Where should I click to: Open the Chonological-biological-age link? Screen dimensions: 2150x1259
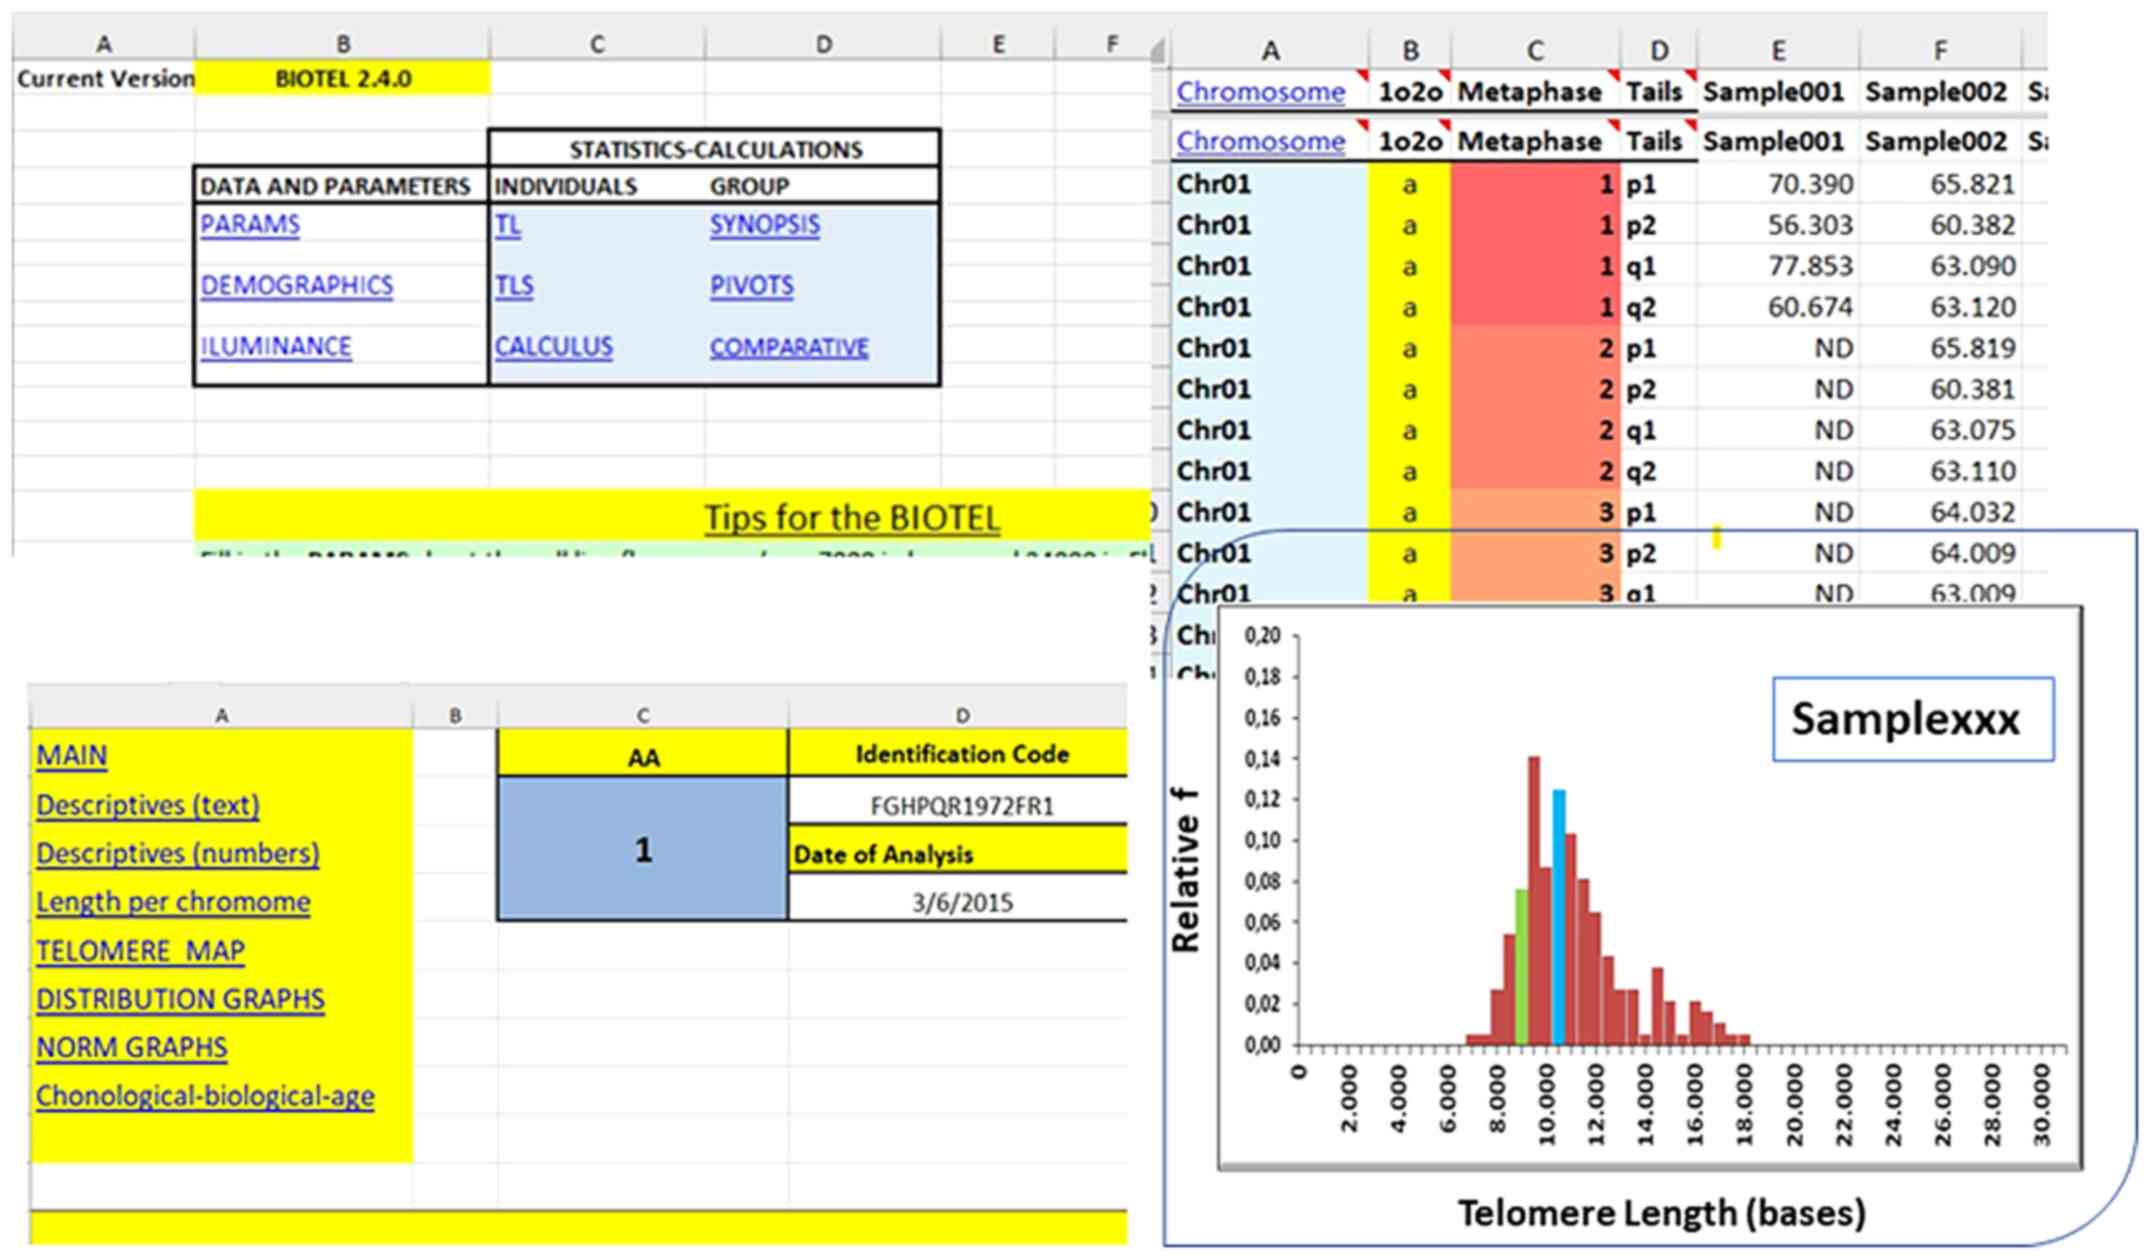pos(205,1097)
